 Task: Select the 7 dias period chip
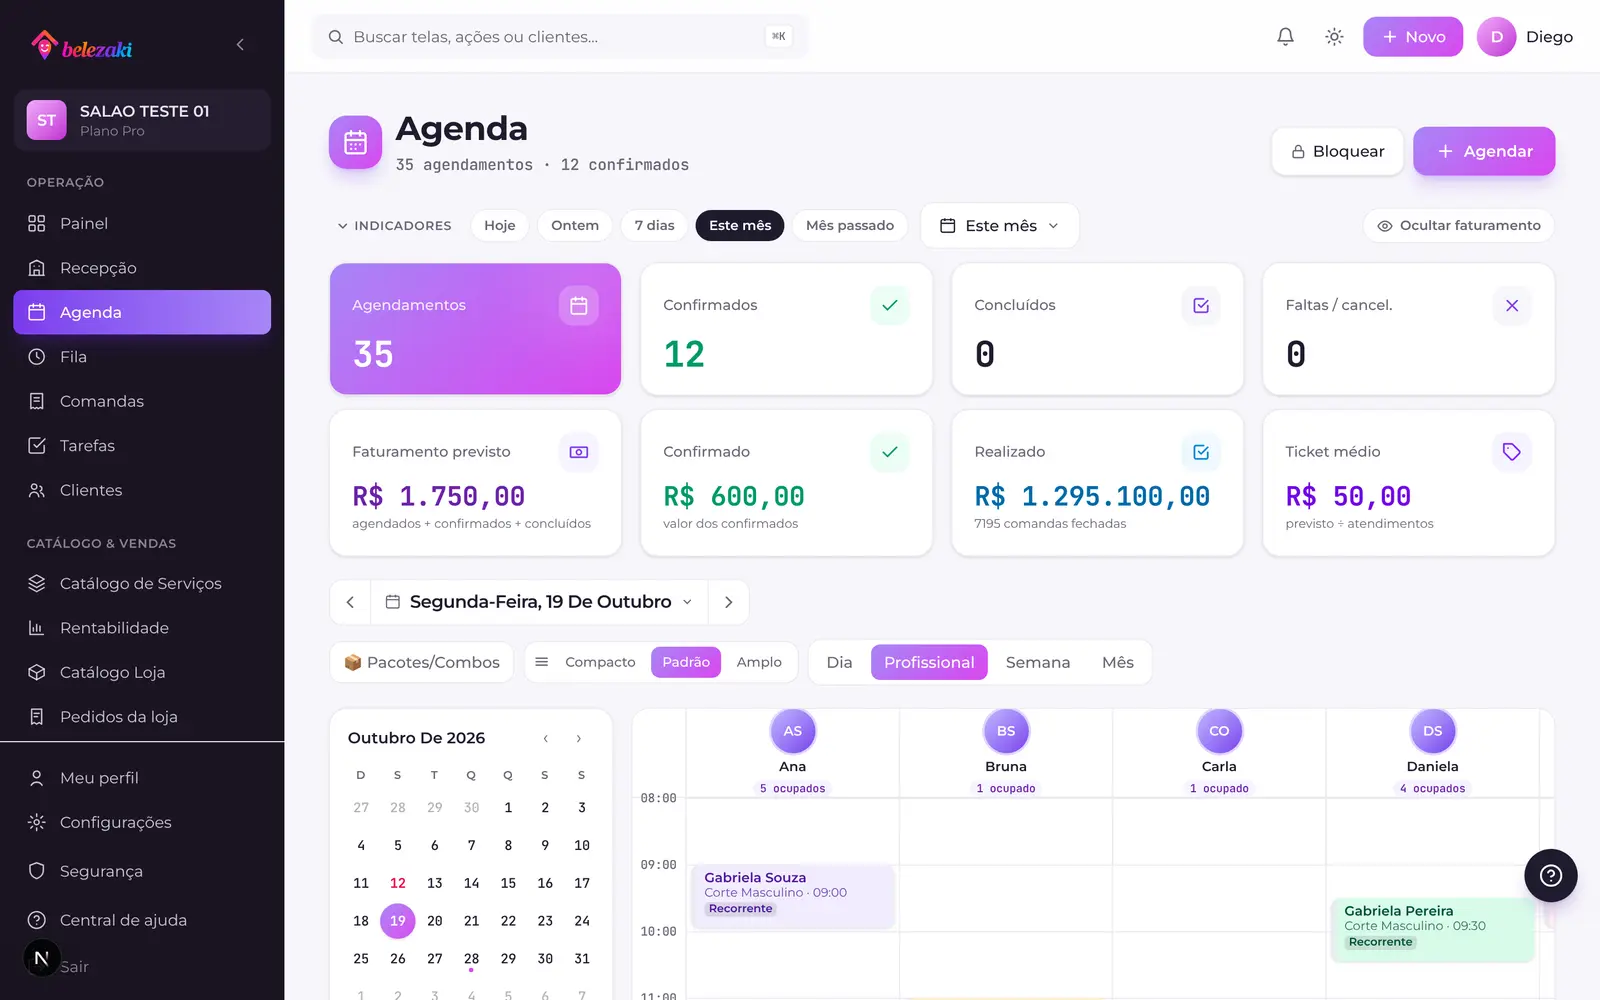pyautogui.click(x=654, y=226)
